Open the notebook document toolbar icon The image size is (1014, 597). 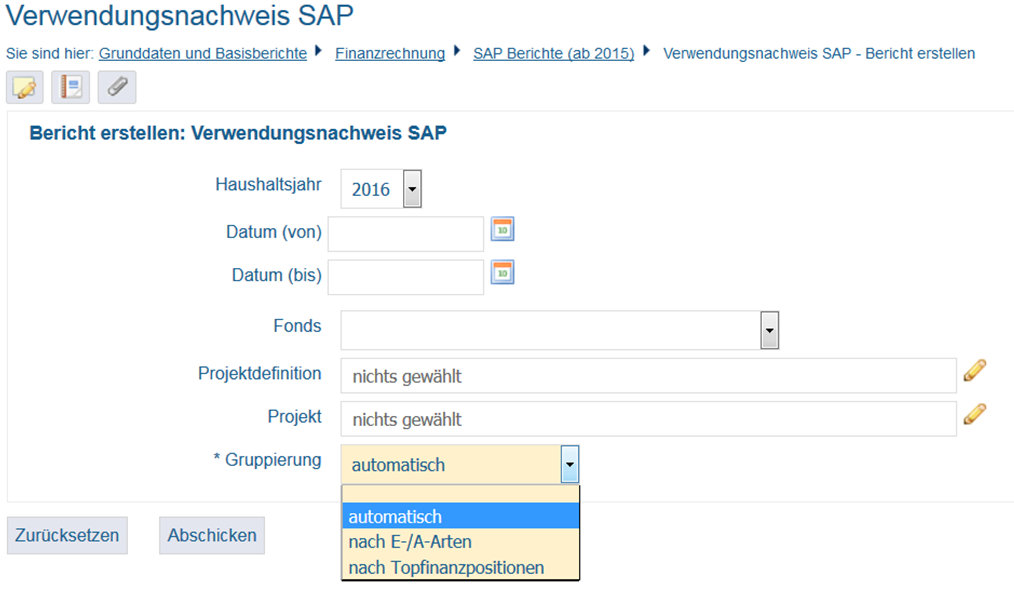point(70,87)
